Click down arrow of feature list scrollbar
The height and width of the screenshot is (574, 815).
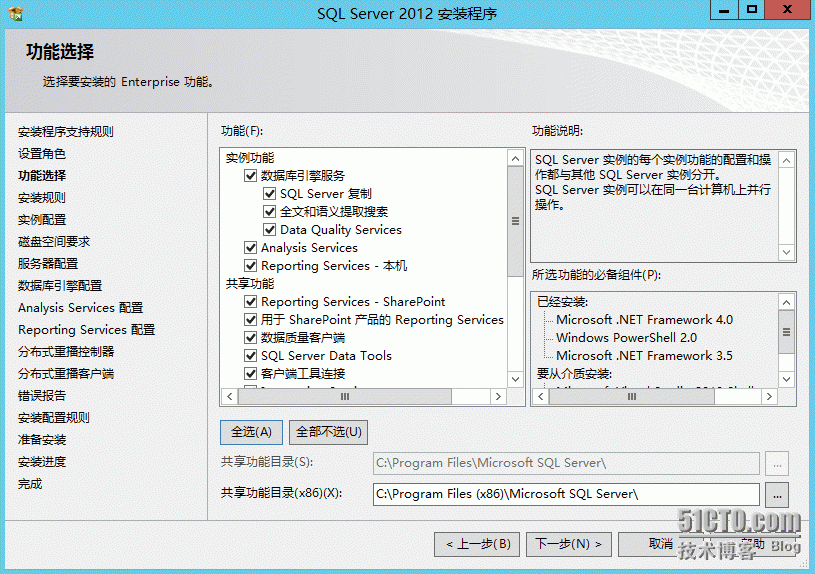[515, 379]
